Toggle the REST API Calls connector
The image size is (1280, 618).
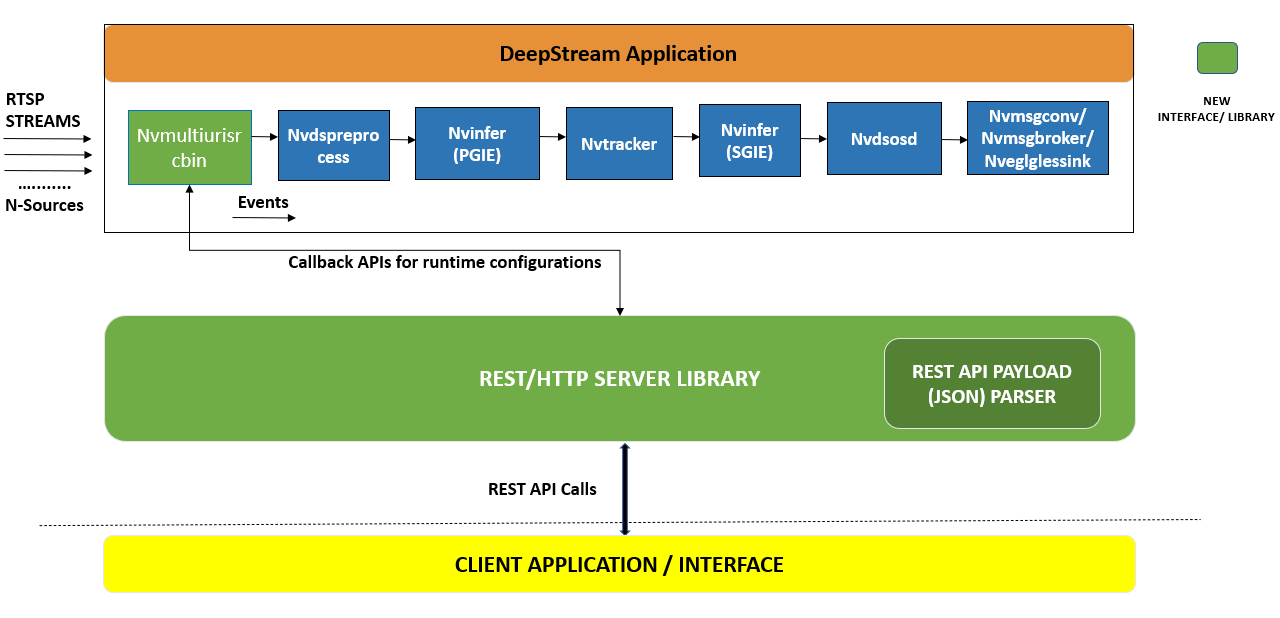625,487
